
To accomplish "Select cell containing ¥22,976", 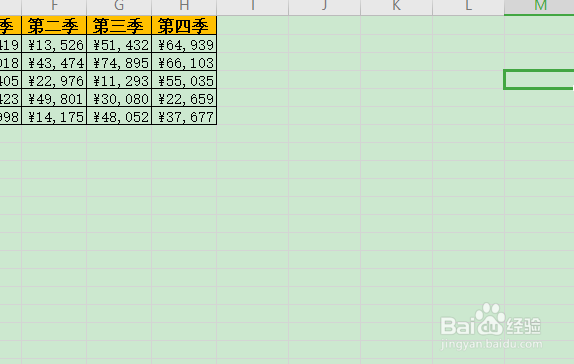I will coord(54,80).
